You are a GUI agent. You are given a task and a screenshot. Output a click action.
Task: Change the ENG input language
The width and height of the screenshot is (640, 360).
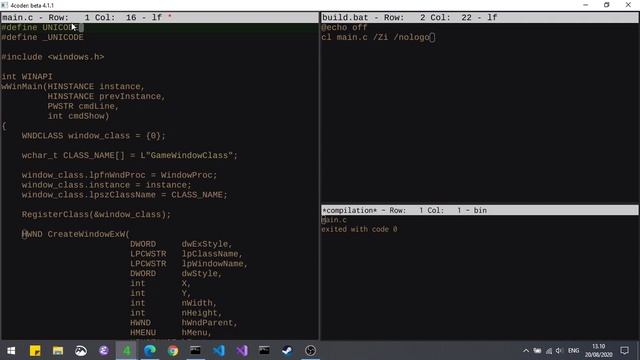pyautogui.click(x=573, y=351)
